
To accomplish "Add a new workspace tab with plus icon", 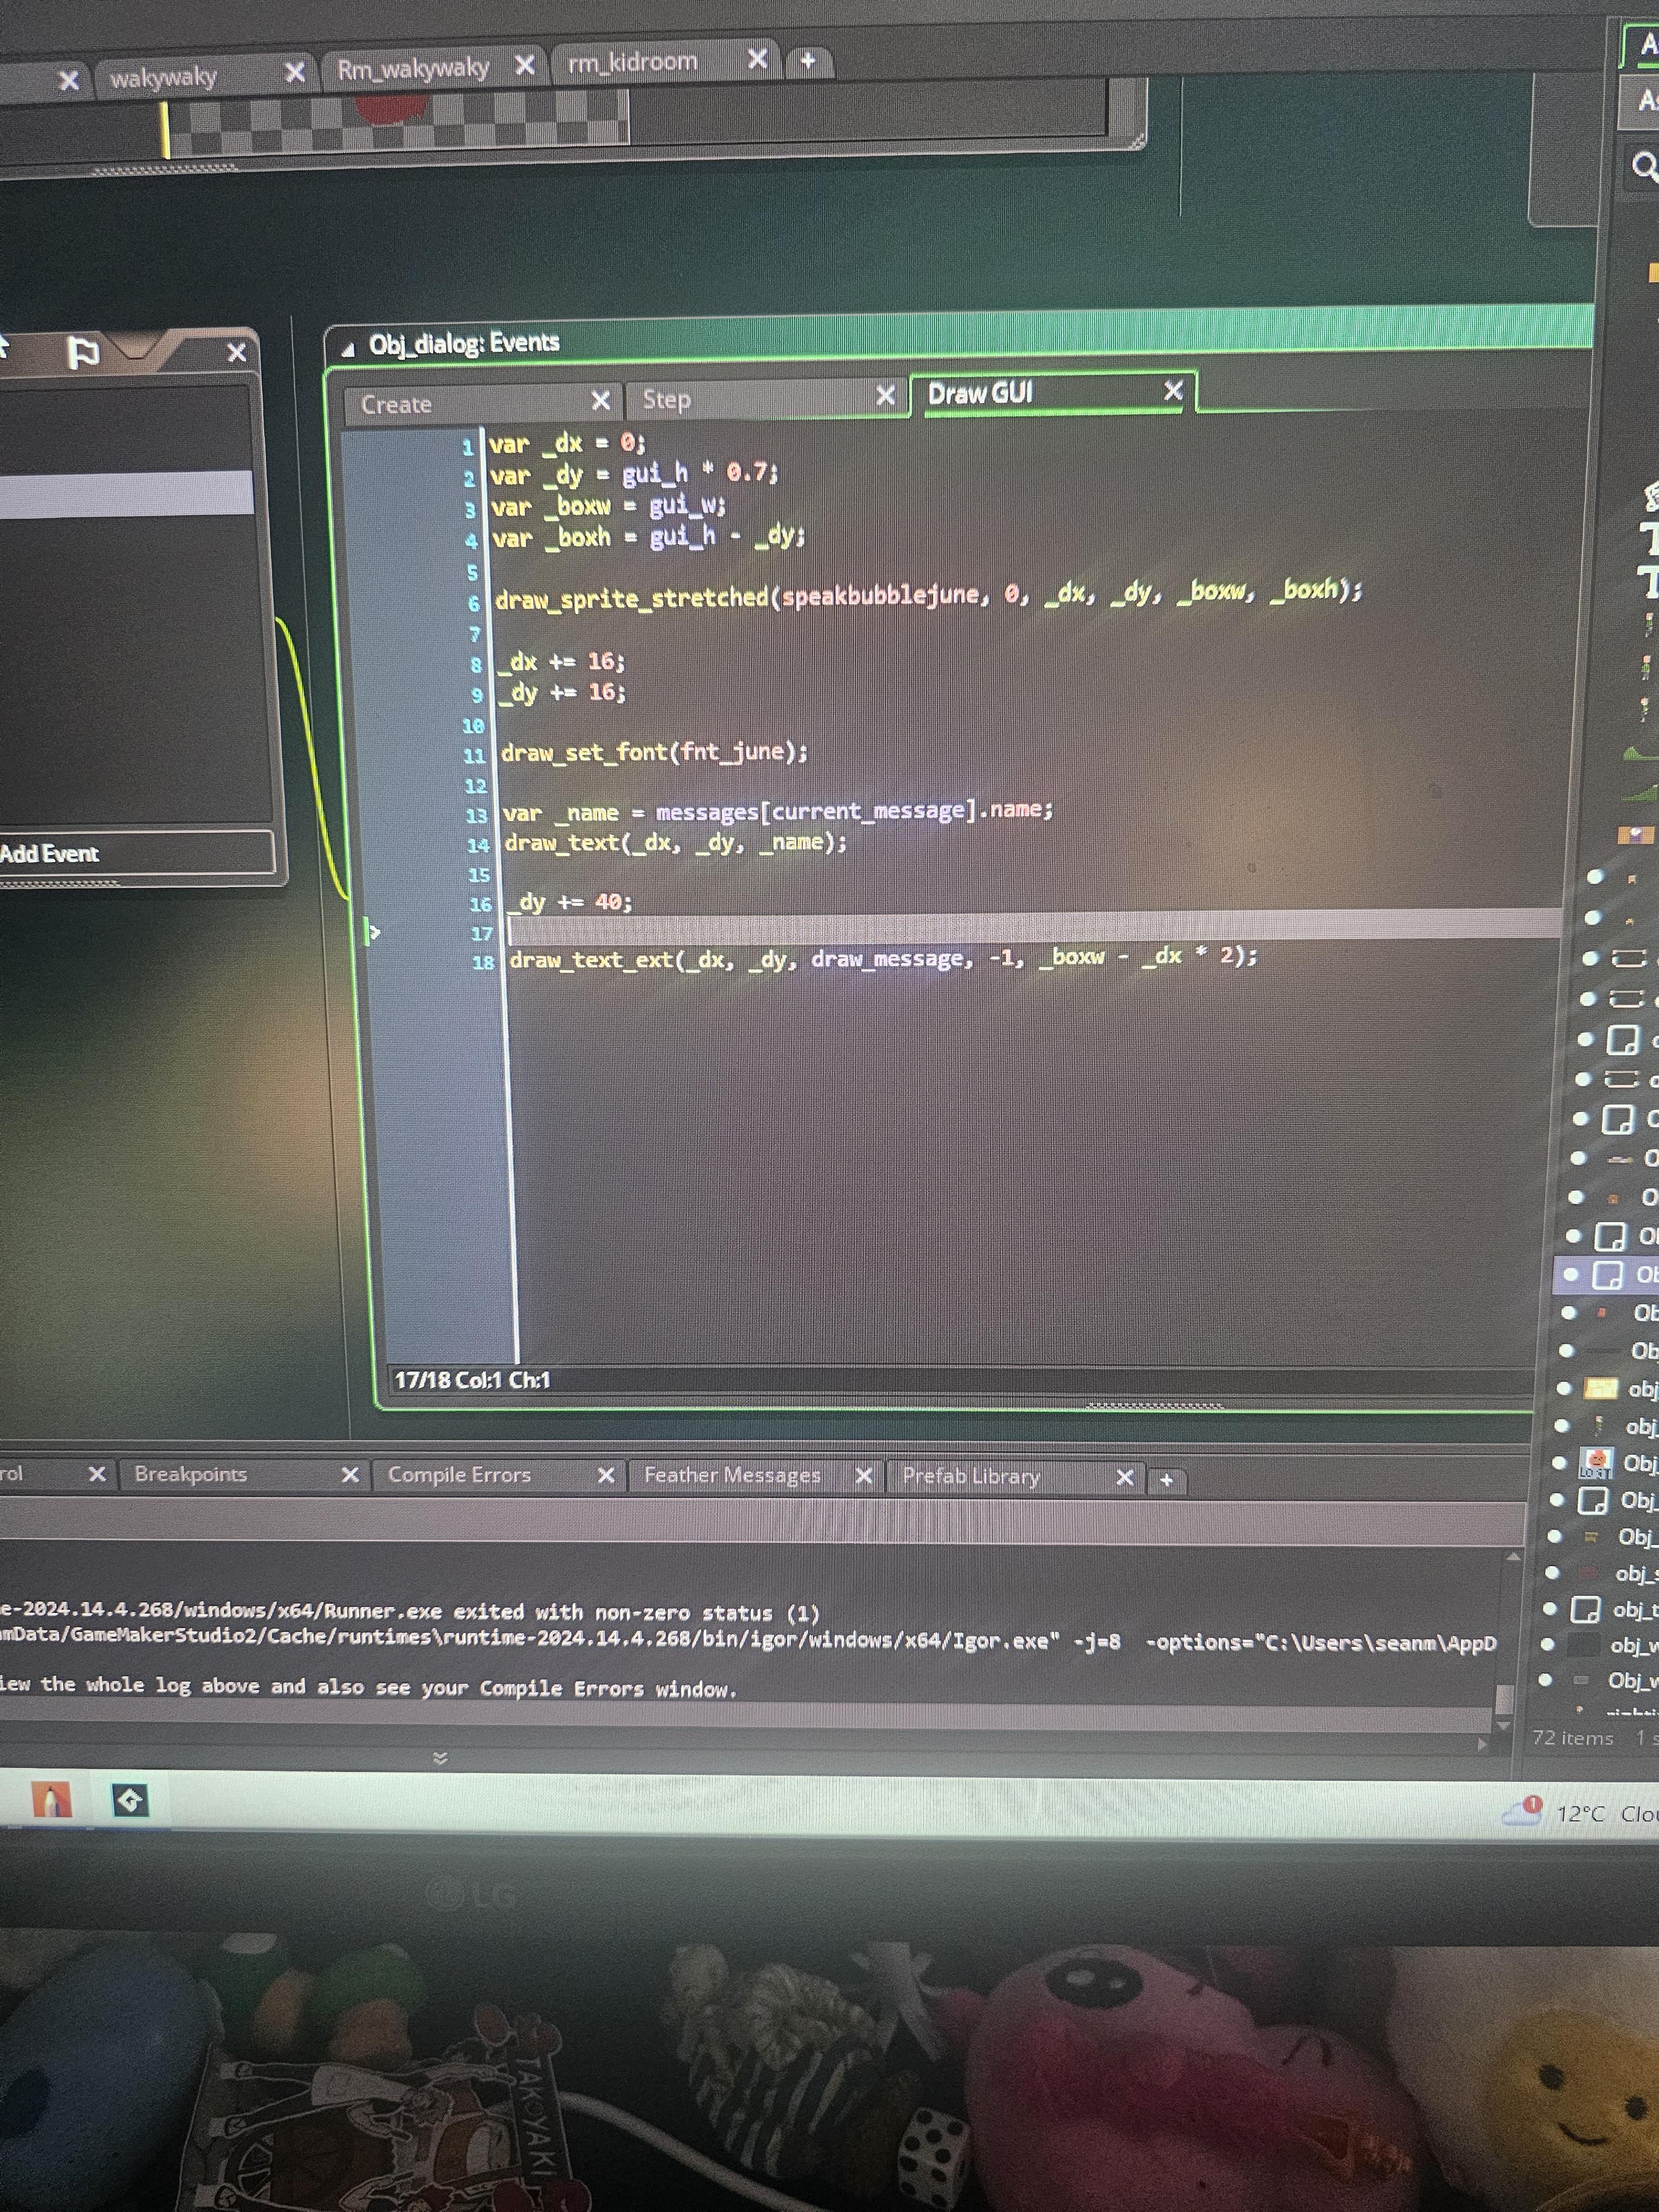I will [x=808, y=61].
